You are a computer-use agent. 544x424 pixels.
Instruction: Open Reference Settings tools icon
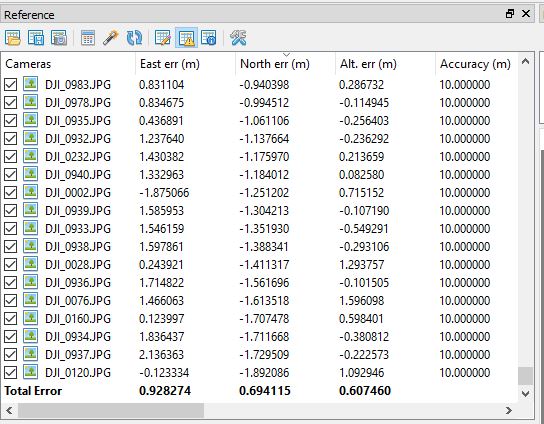click(x=238, y=37)
